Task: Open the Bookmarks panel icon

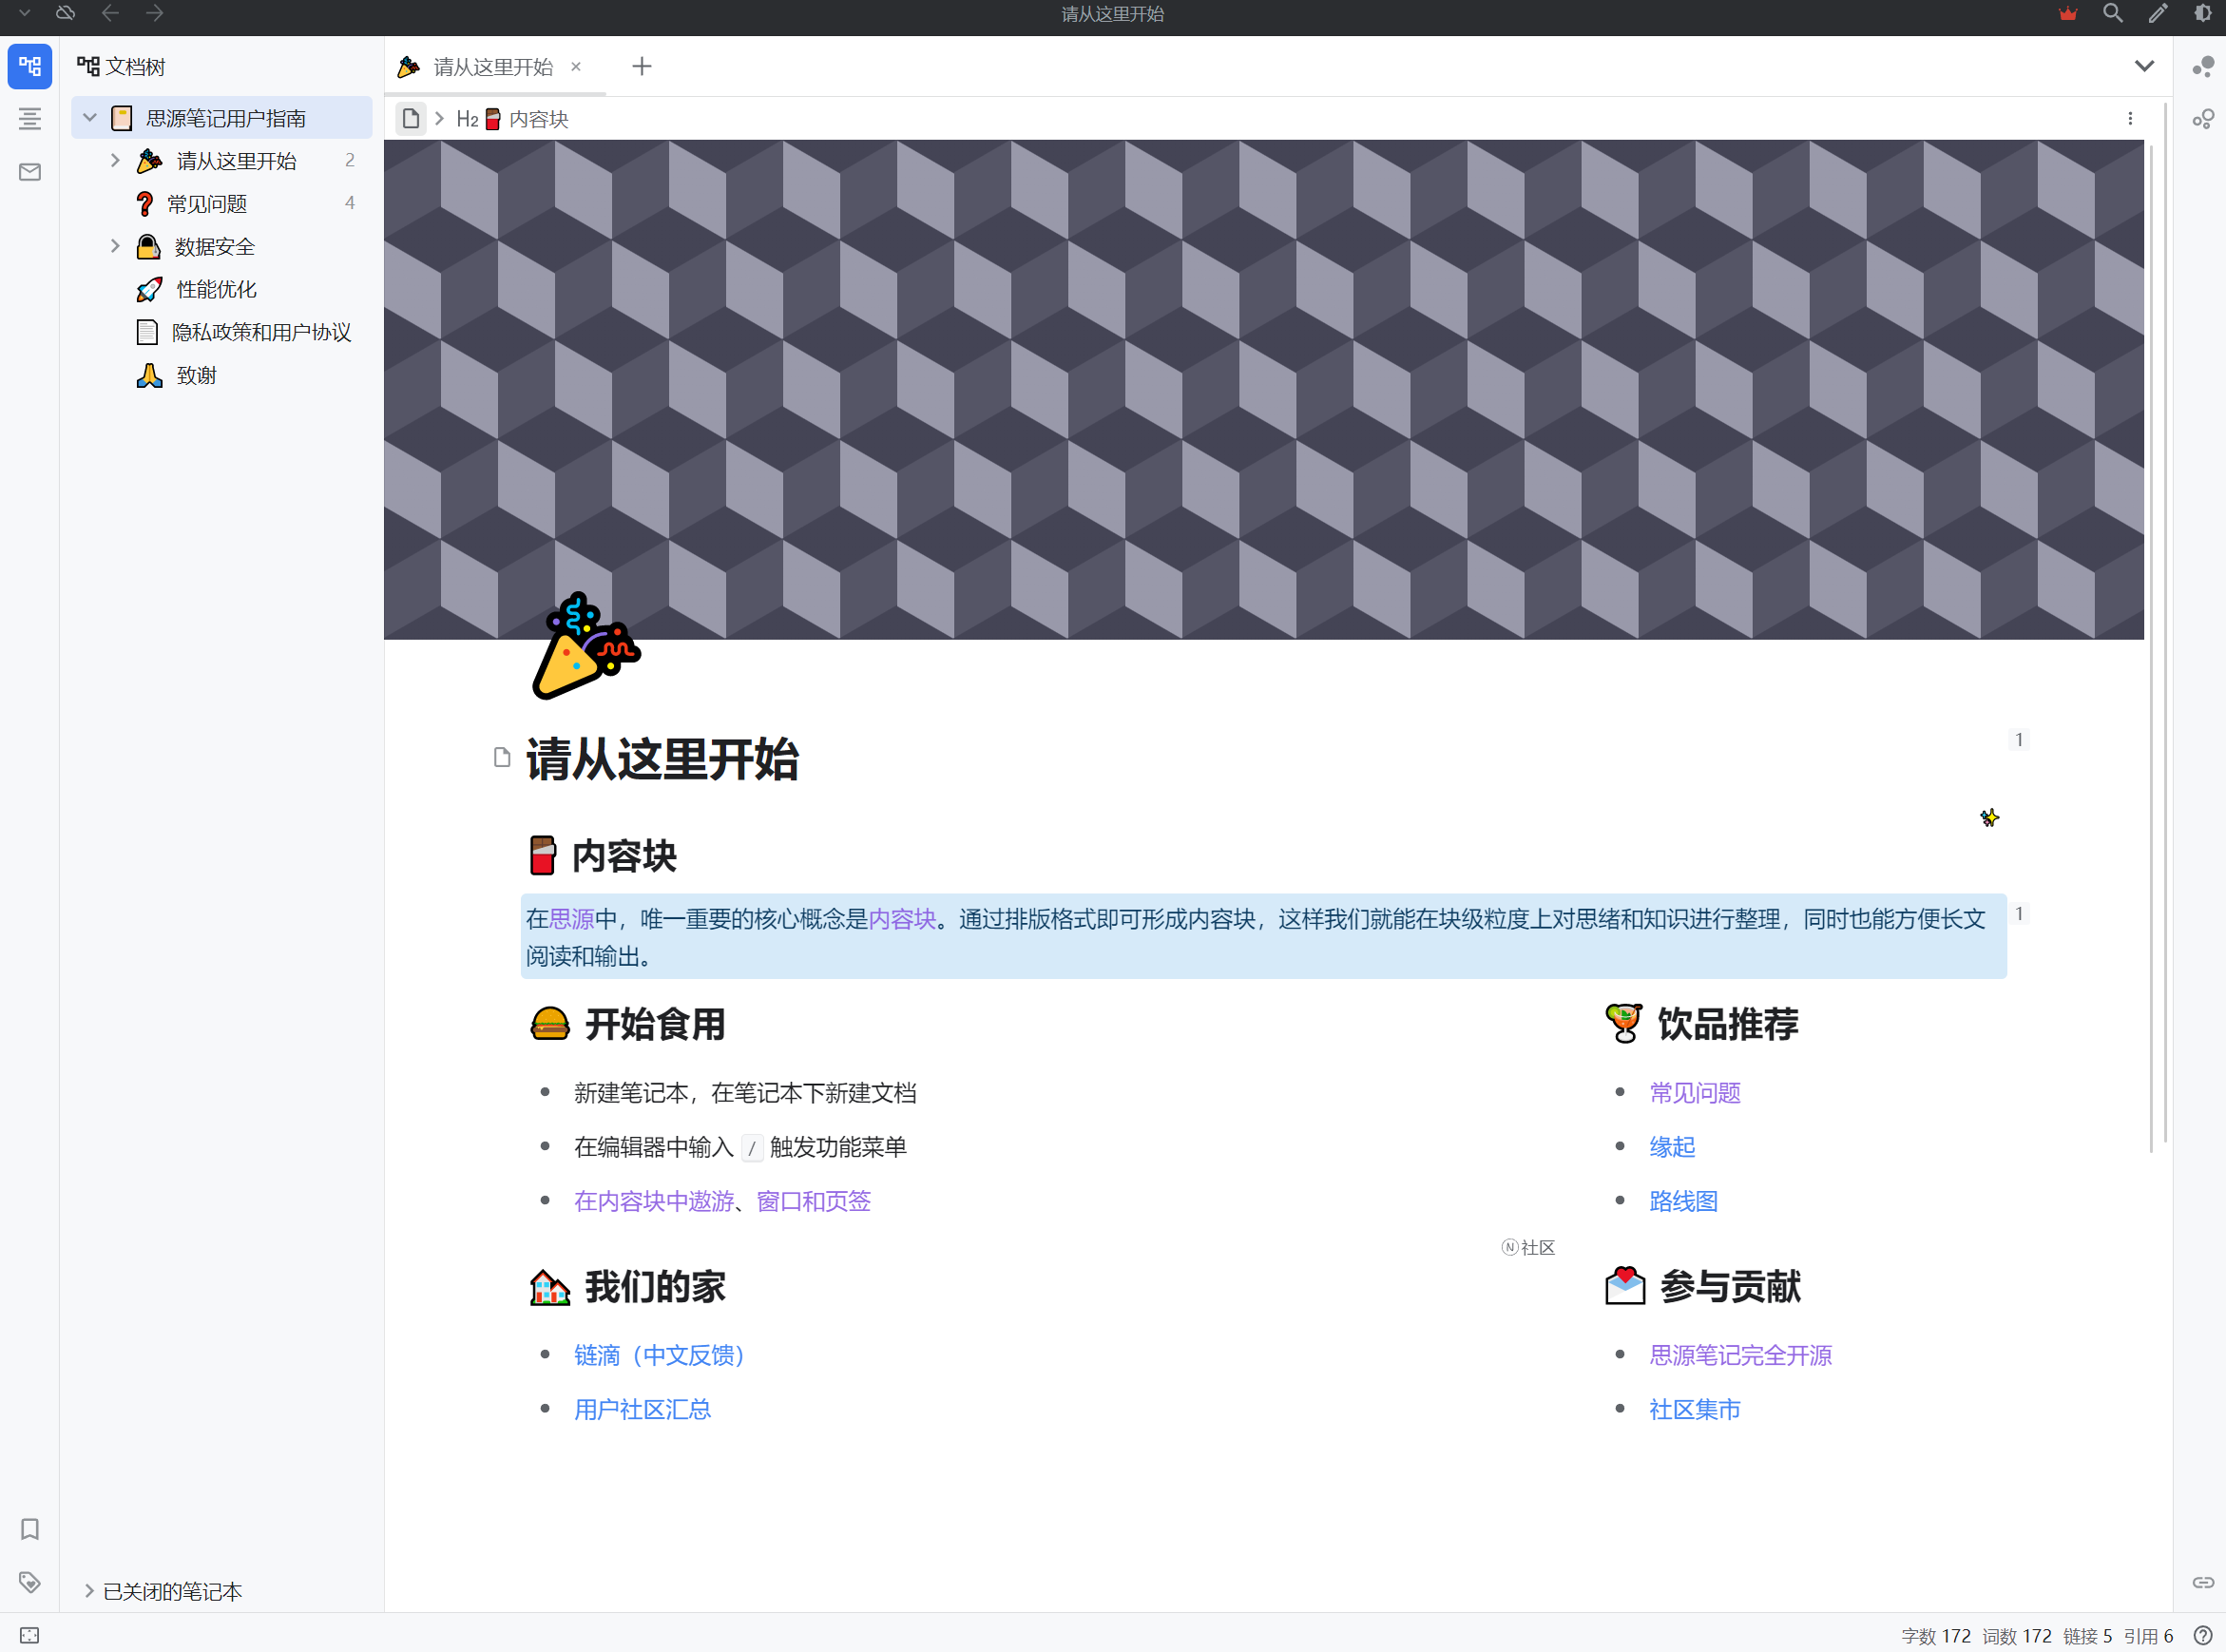Action: [x=30, y=1529]
